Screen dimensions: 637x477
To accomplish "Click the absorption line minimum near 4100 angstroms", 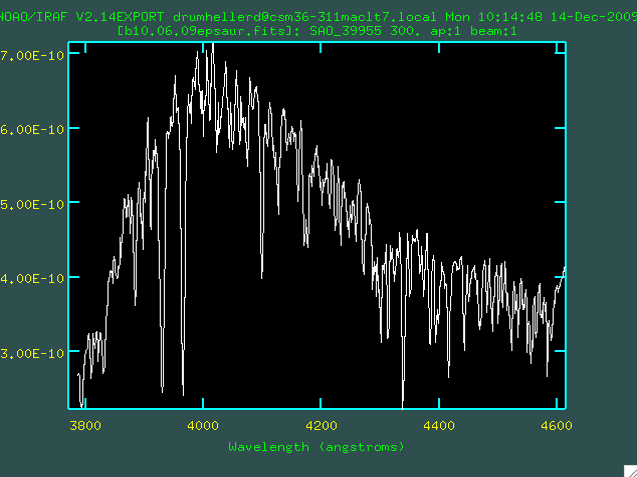I will click(x=262, y=270).
